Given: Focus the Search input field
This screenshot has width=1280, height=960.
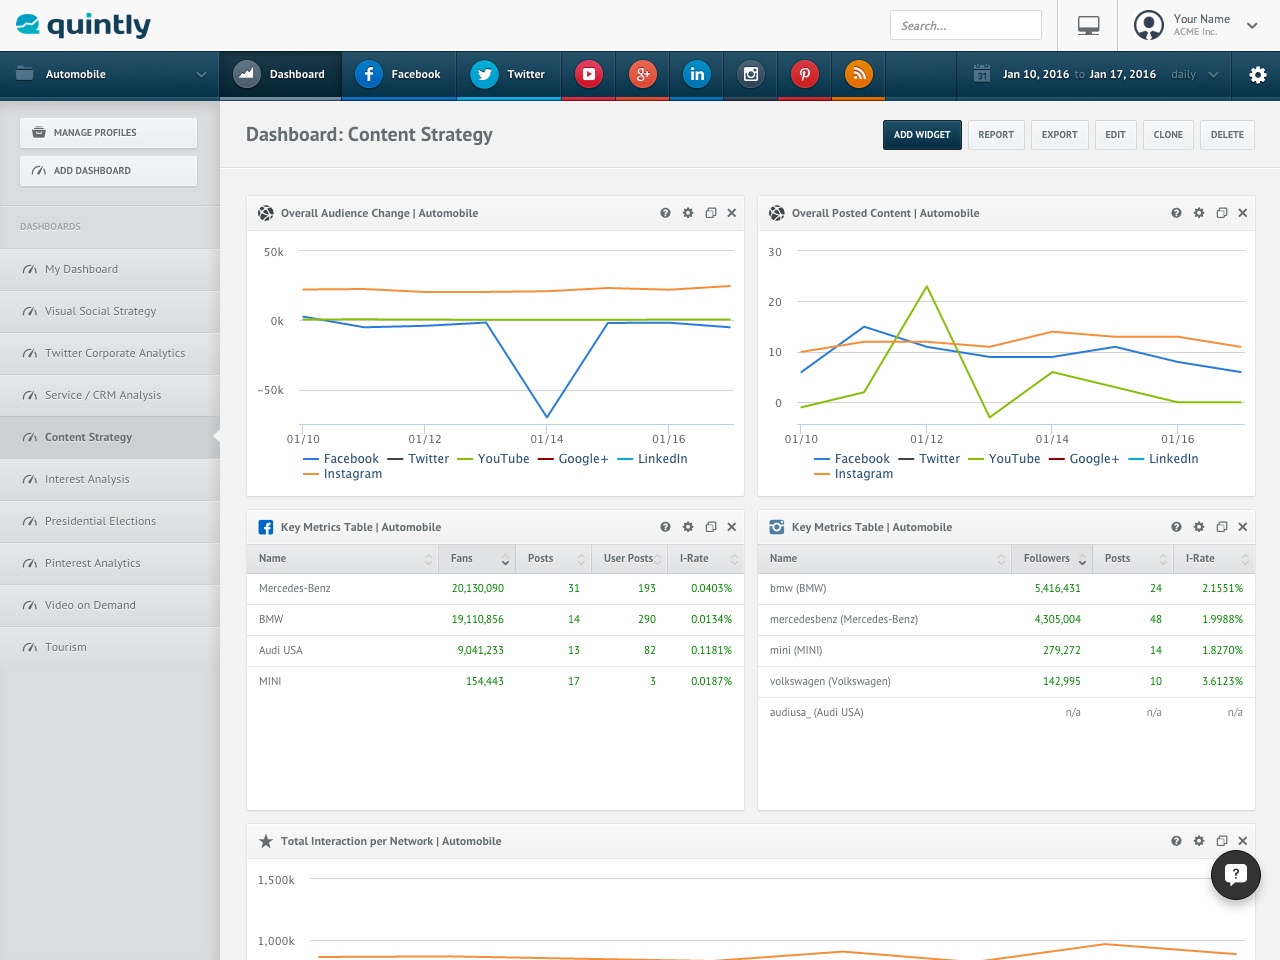Looking at the screenshot, I should point(966,25).
